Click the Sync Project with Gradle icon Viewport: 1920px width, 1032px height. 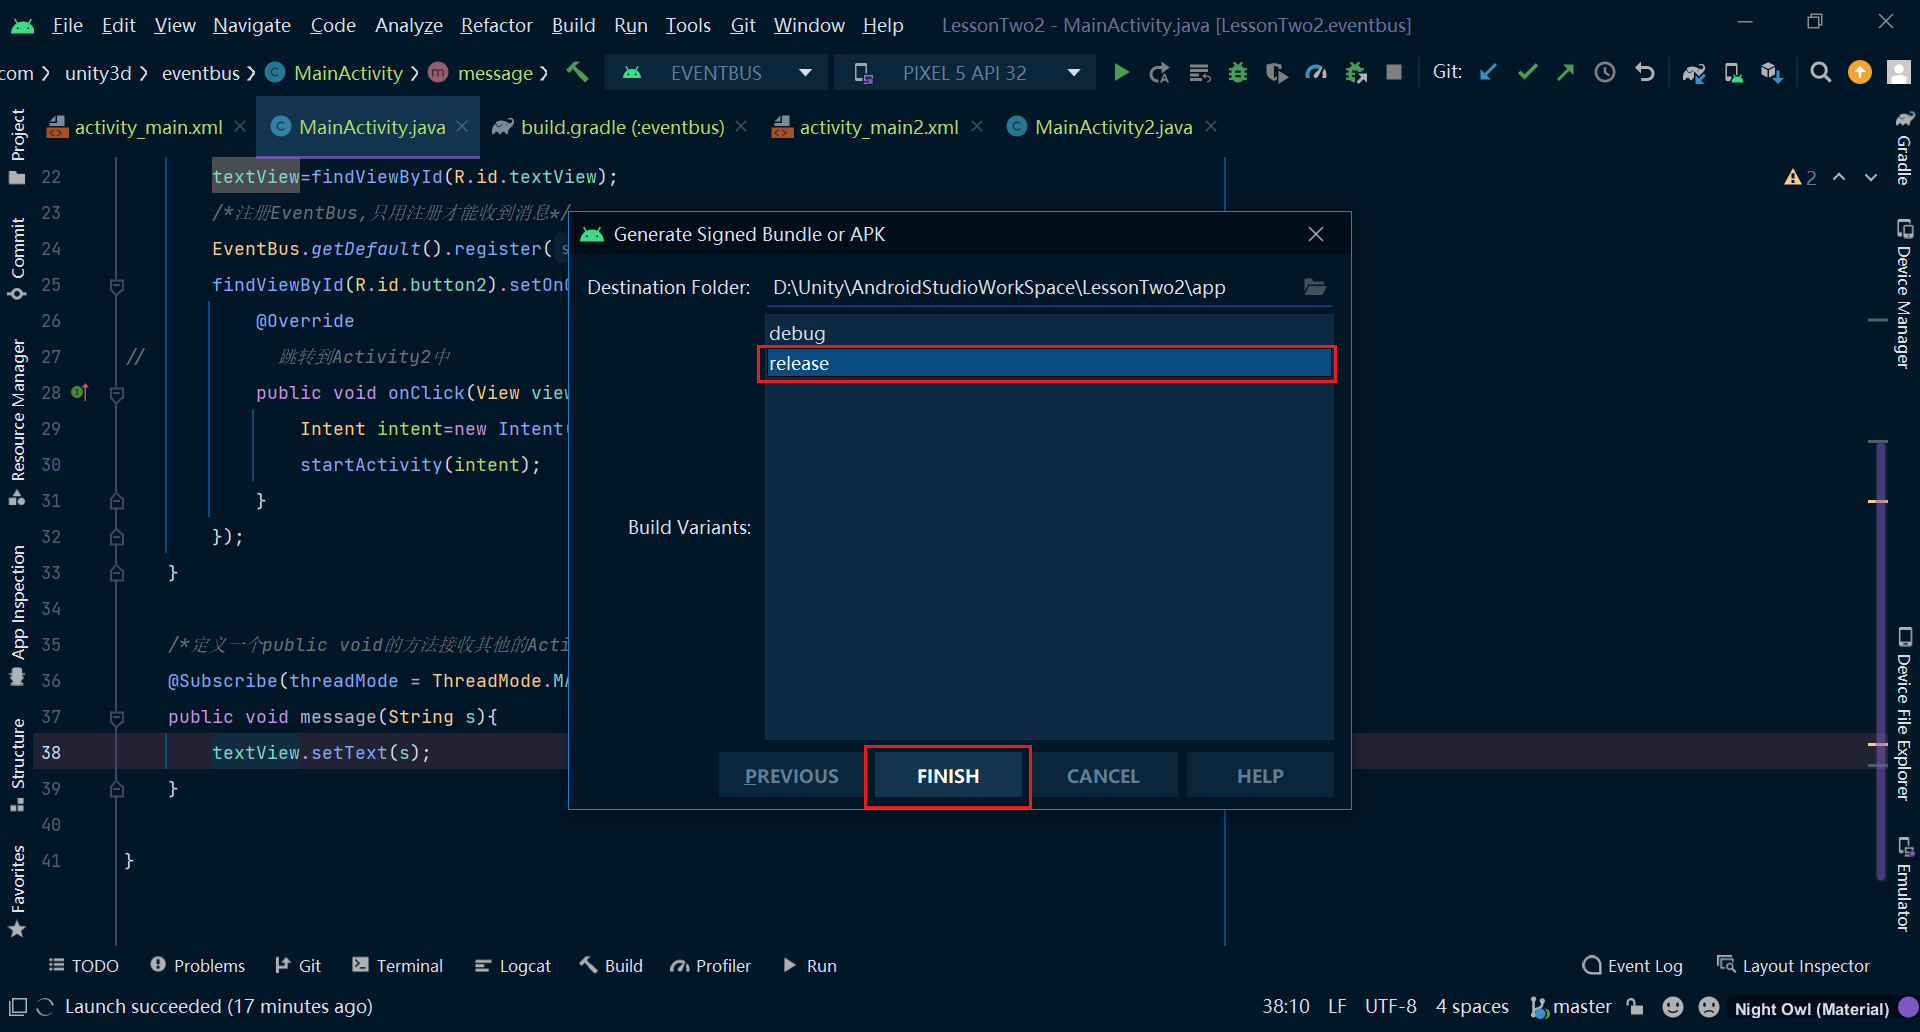pyautogui.click(x=1694, y=72)
